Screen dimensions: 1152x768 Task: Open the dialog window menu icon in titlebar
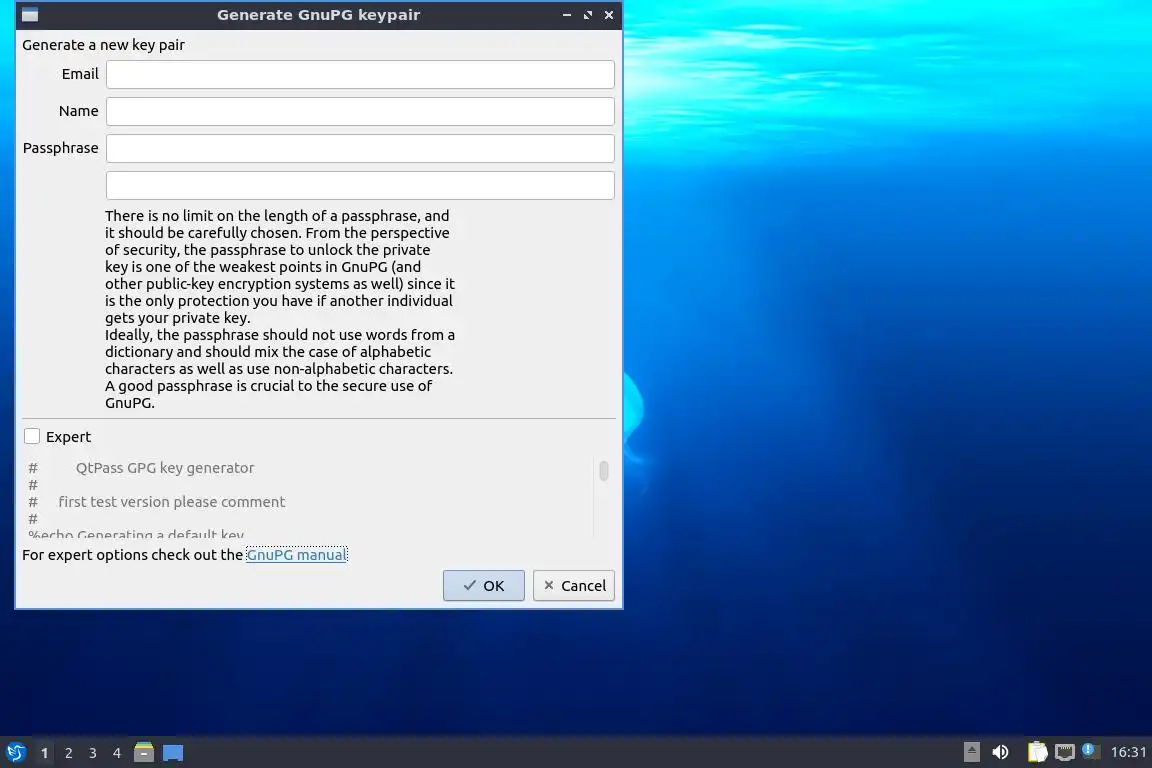coord(29,15)
